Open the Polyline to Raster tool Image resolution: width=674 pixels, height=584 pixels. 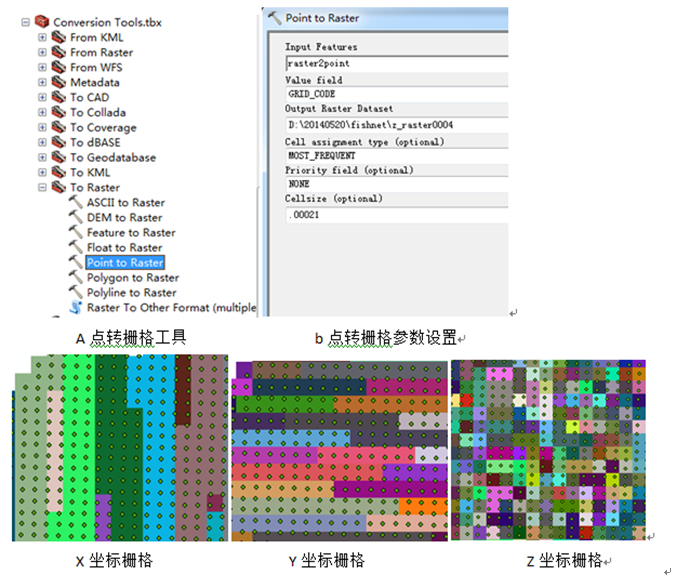click(x=132, y=293)
